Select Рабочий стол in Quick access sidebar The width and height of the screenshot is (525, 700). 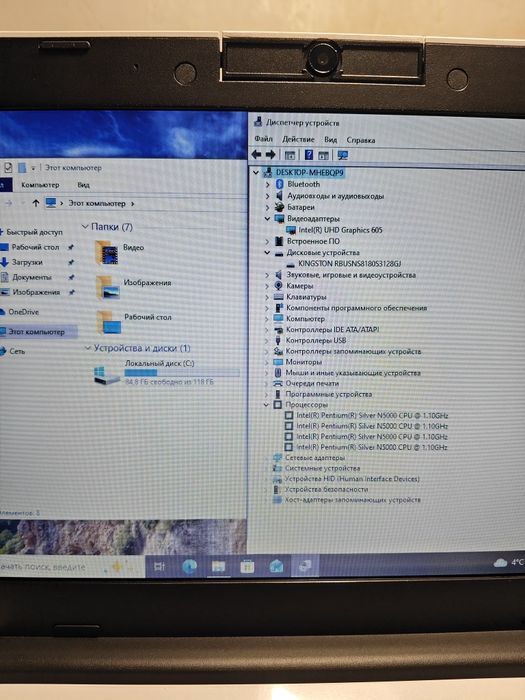pos(35,247)
